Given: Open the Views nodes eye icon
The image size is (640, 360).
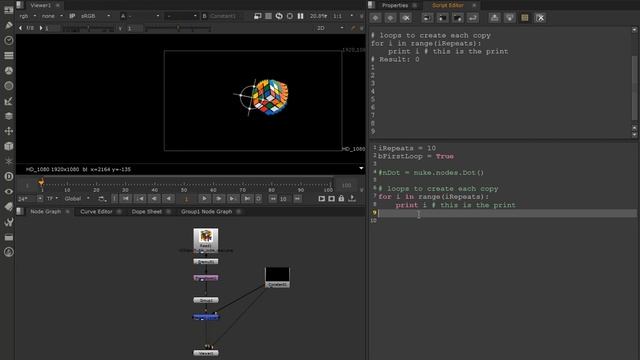Looking at the screenshot, I should pyautogui.click(x=9, y=191).
